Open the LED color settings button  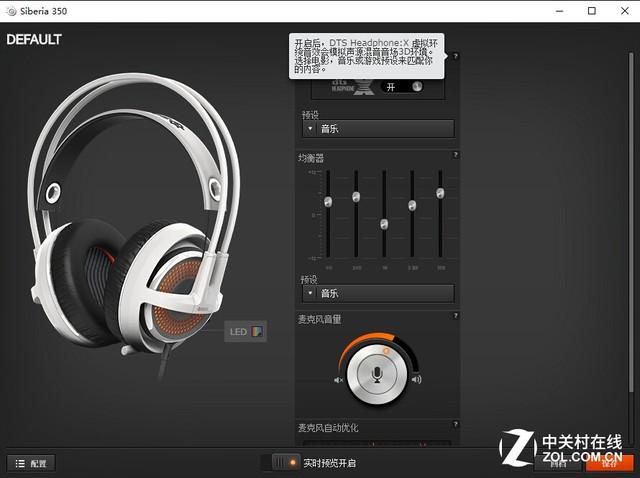pos(246,331)
